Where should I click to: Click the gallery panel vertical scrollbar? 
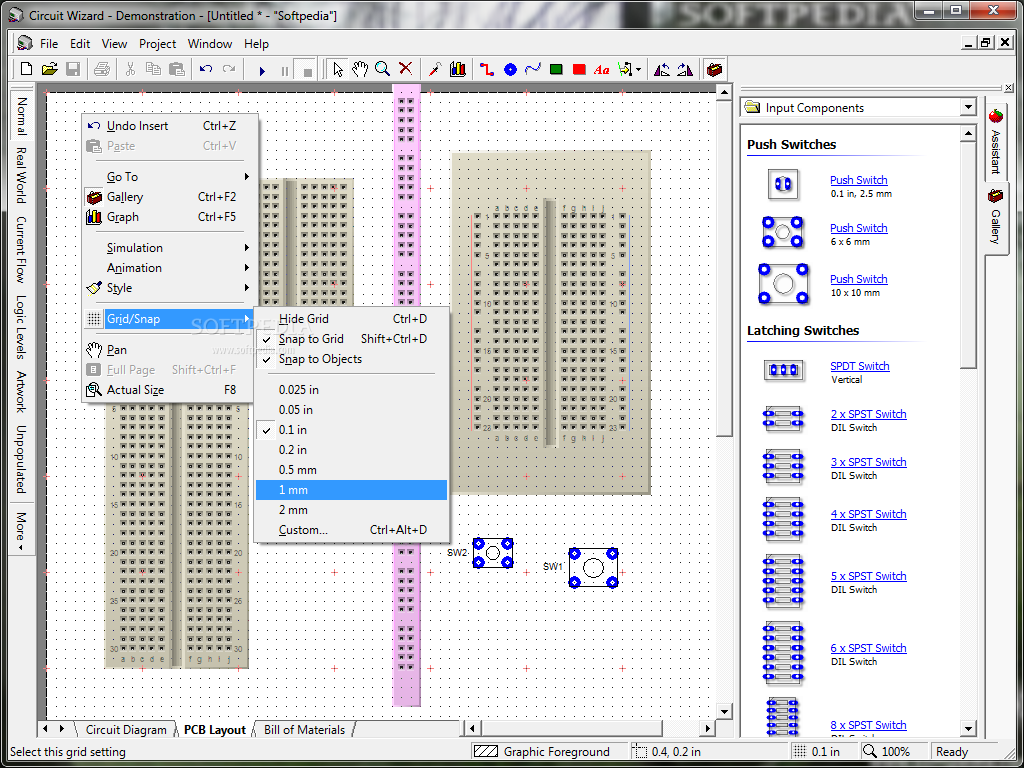tap(968, 431)
